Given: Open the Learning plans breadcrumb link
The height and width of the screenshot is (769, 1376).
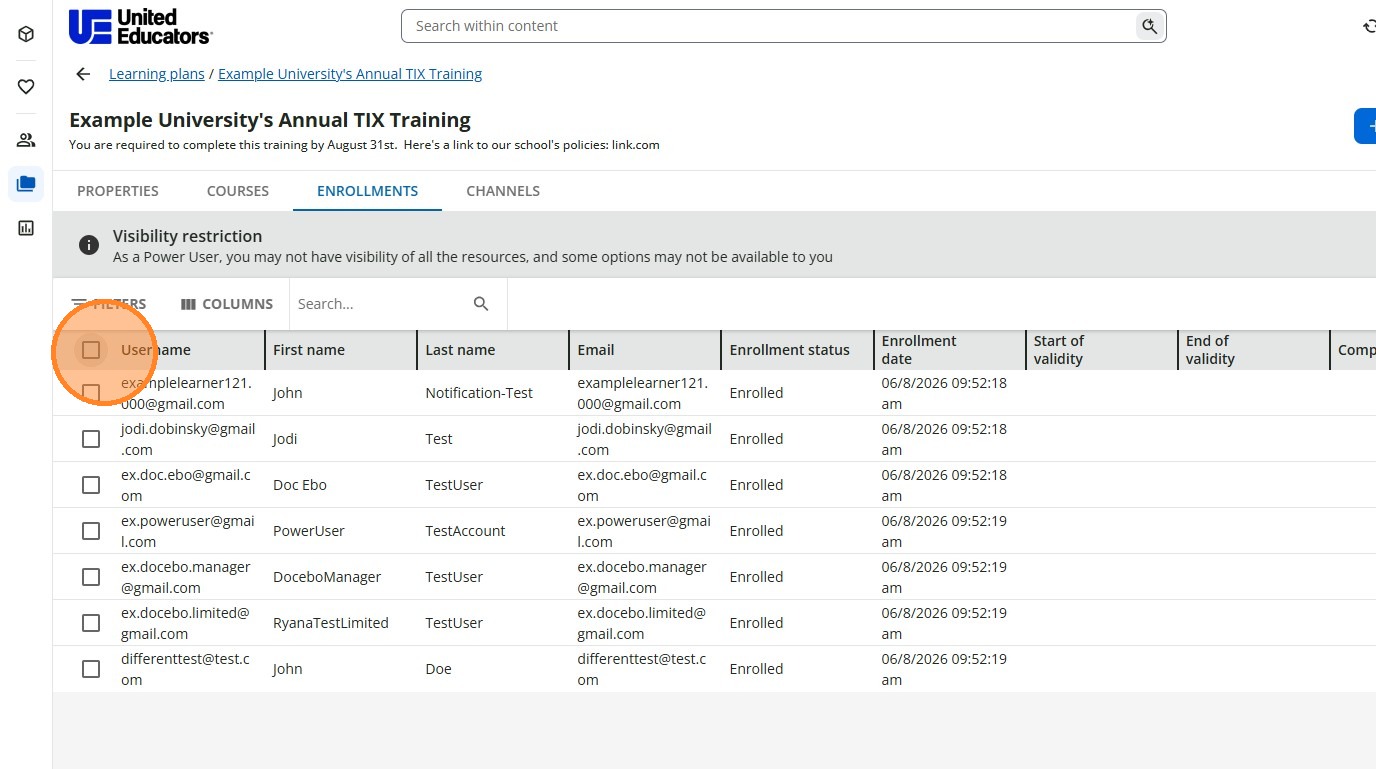Looking at the screenshot, I should [157, 74].
